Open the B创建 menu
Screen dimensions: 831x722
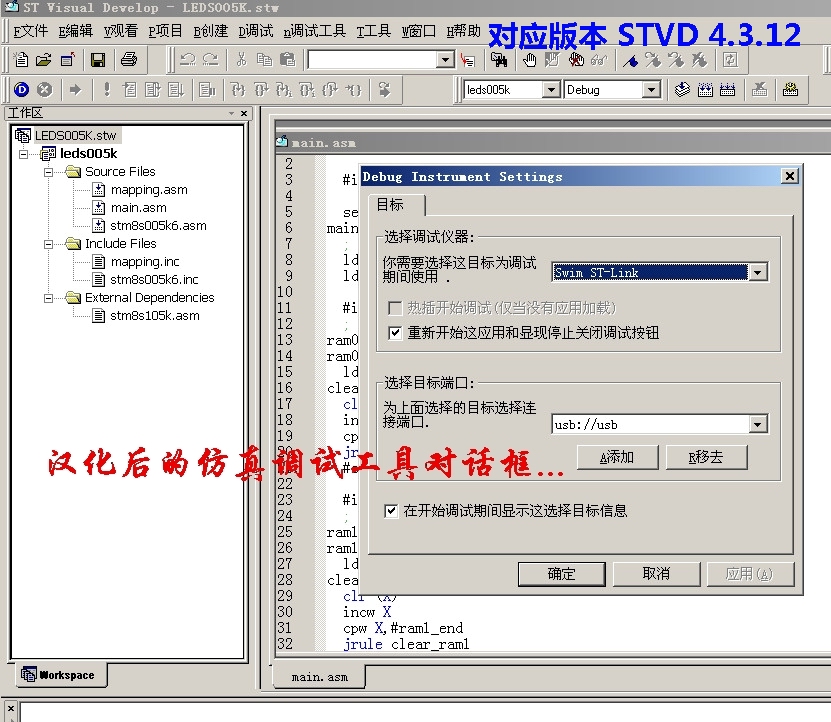210,31
